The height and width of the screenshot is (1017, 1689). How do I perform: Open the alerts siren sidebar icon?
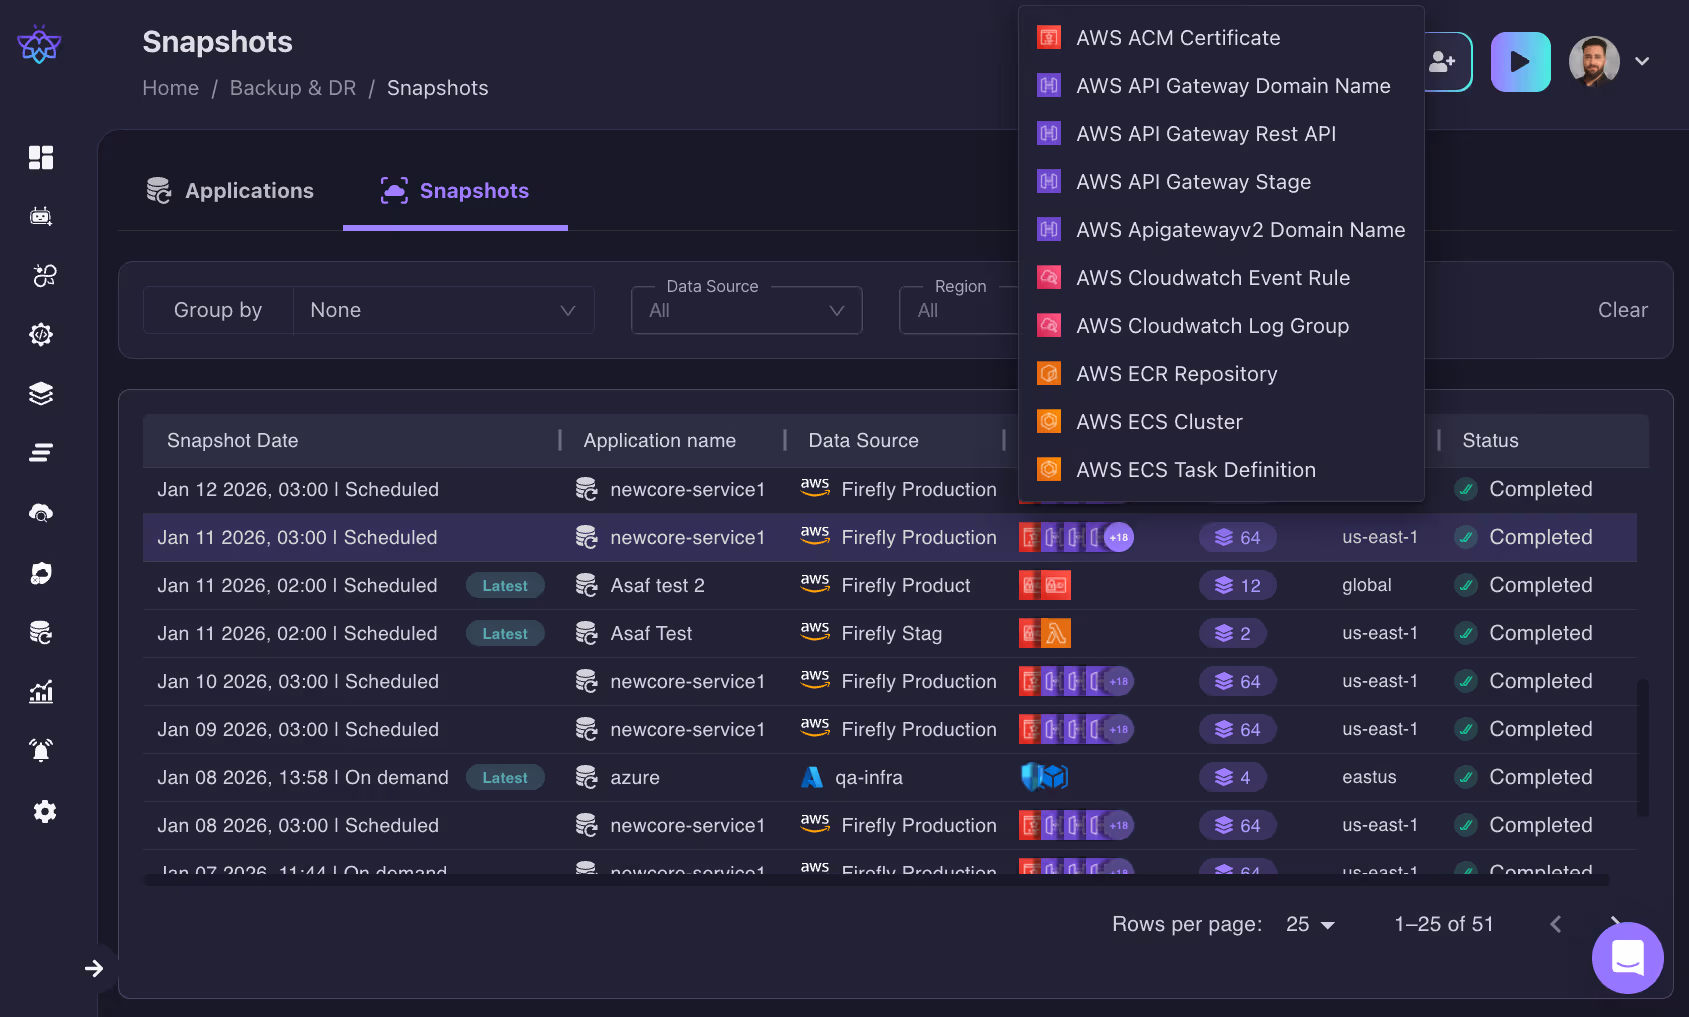[41, 750]
